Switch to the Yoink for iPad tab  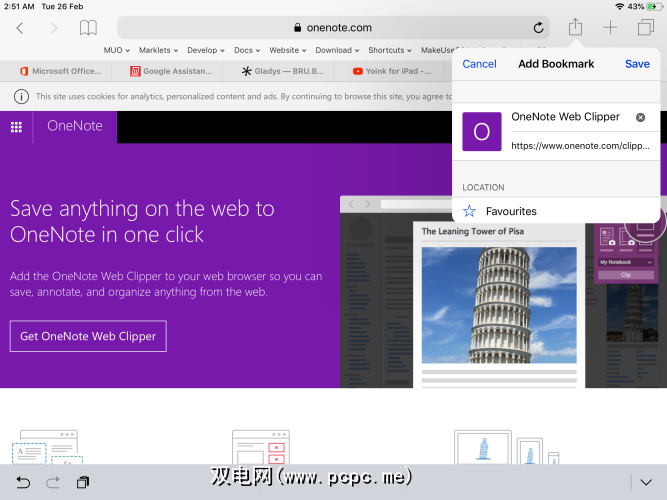coord(390,71)
